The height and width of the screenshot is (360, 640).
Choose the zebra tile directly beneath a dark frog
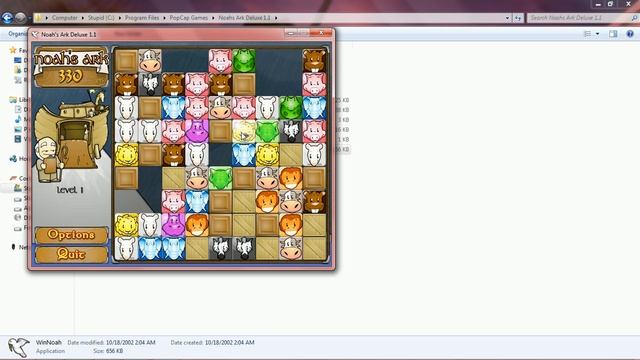click(291, 131)
